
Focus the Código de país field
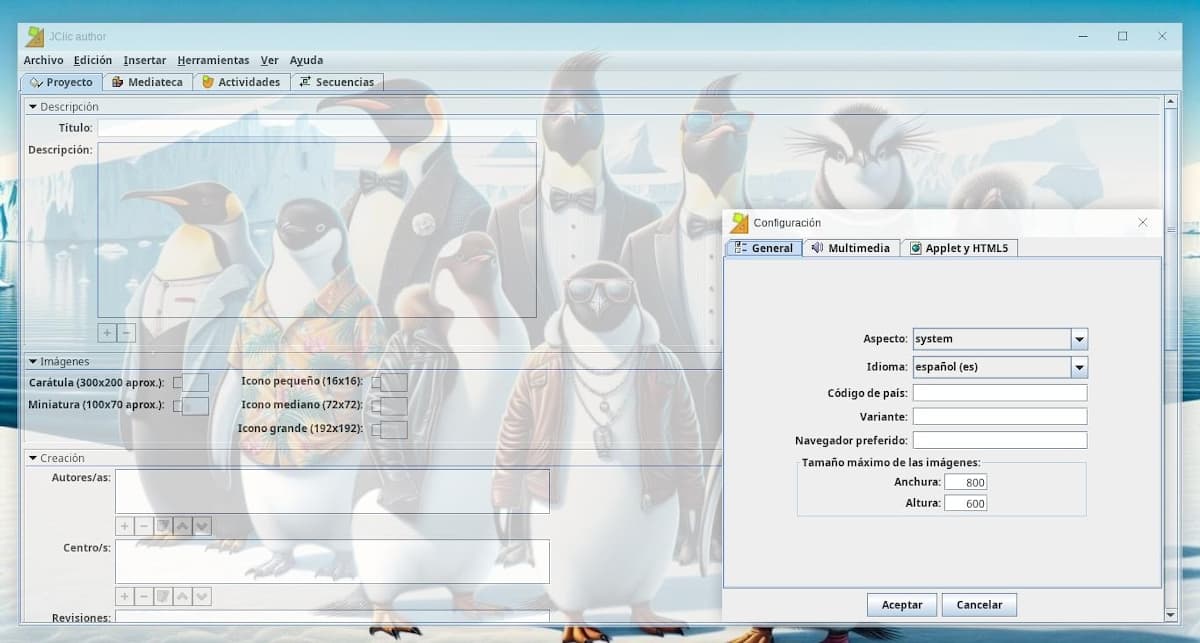pyautogui.click(x=1000, y=393)
